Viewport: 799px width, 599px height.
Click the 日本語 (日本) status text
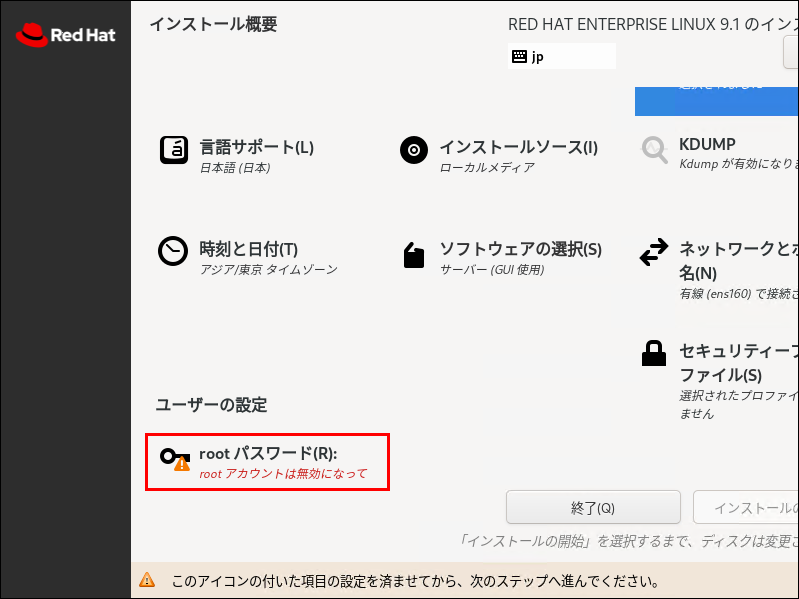[235, 168]
